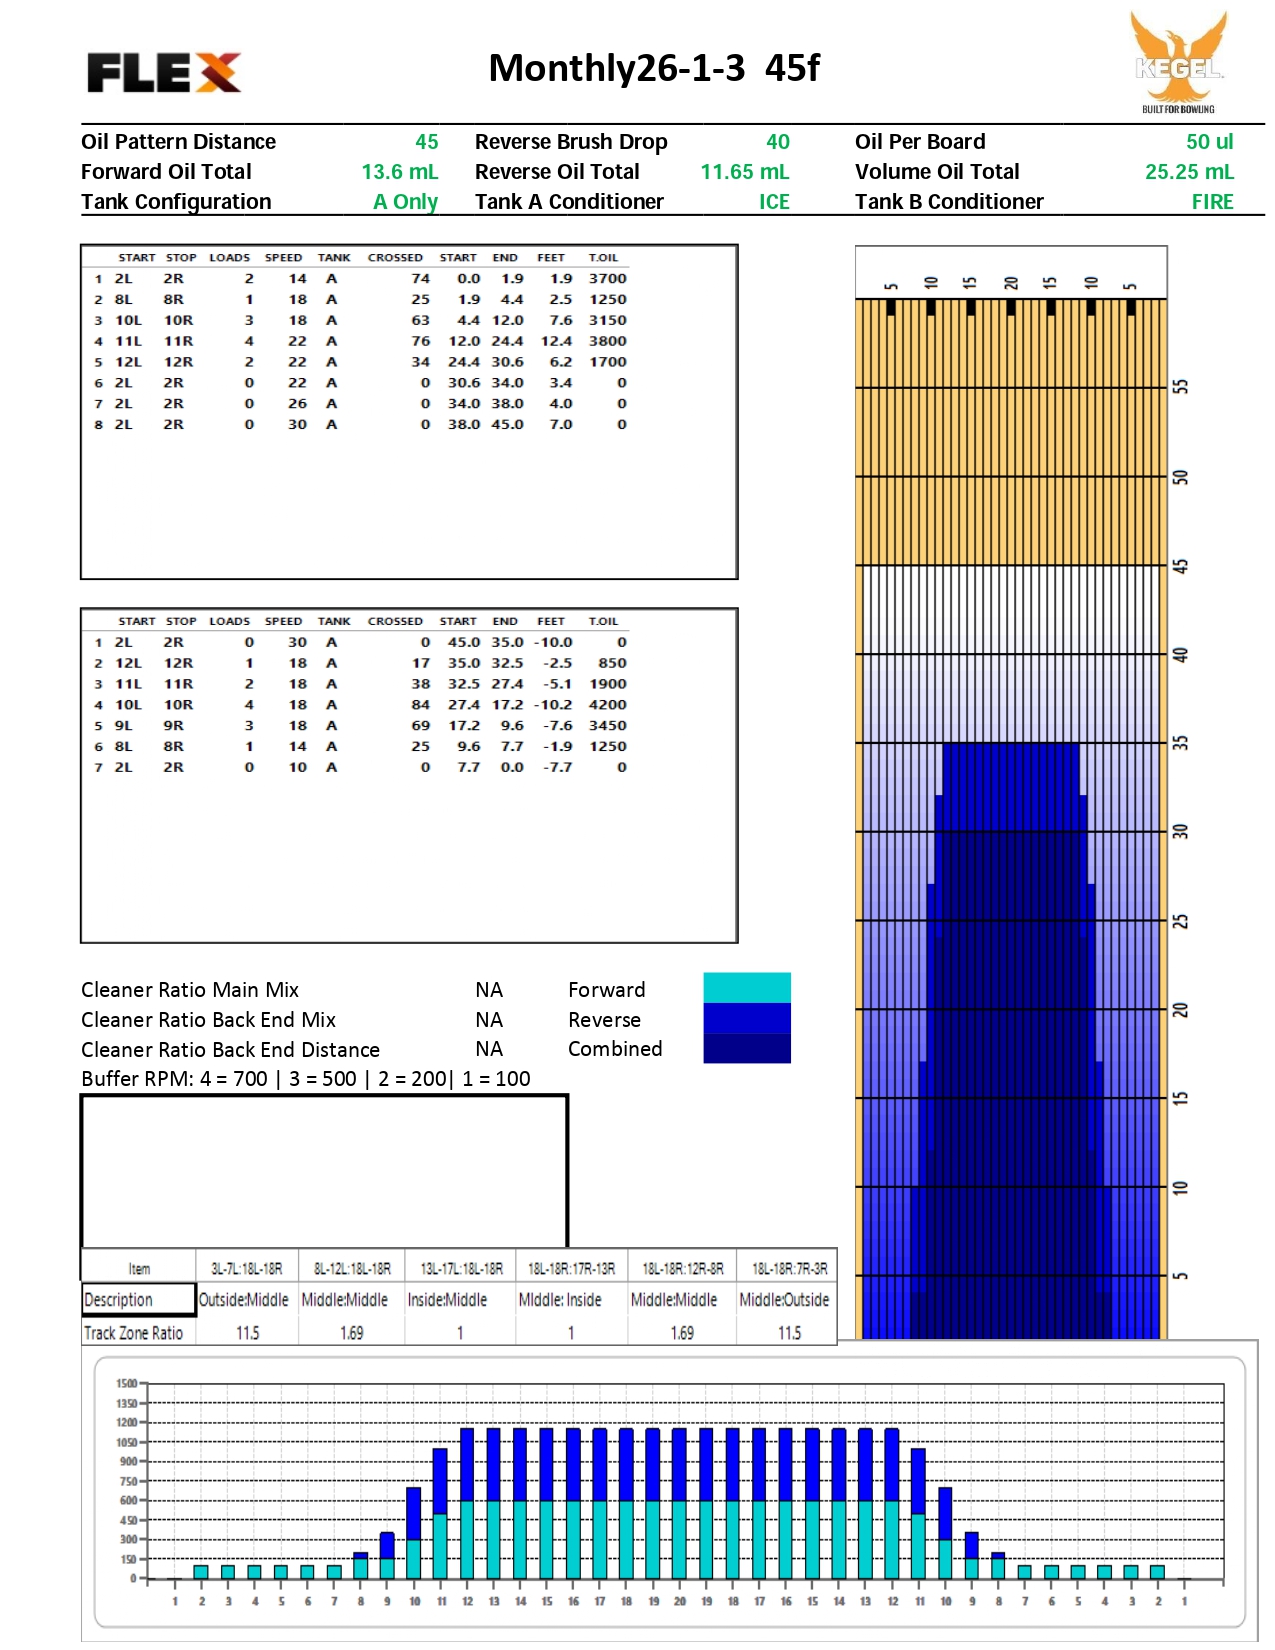Click the Buffer RPM settings line
This screenshot has width=1275, height=1650.
point(306,1079)
